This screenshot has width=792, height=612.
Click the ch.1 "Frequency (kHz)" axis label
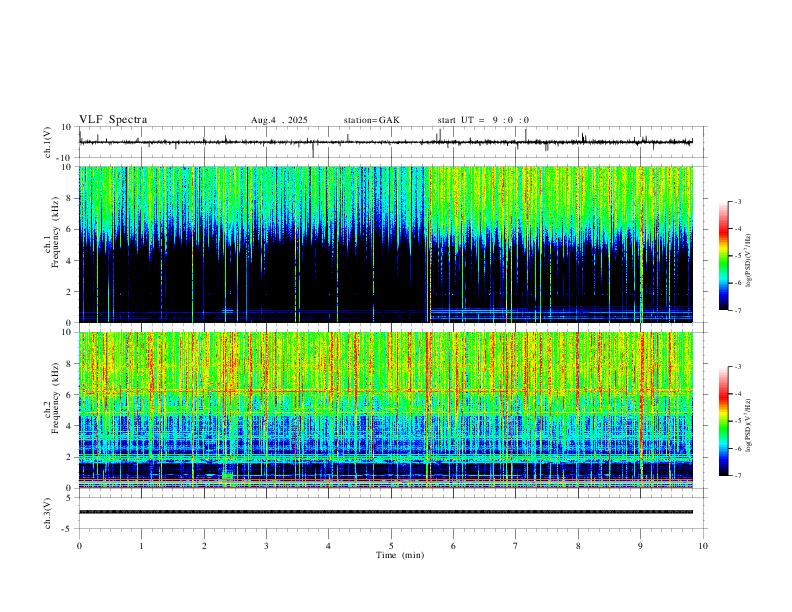tap(55, 234)
